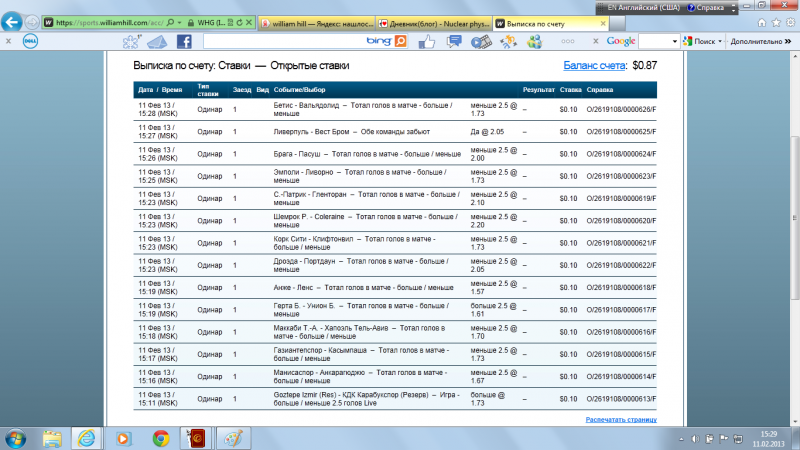The width and height of the screenshot is (800, 450).
Task: Expand Дополнительно toolbar overflow
Action: click(761, 41)
